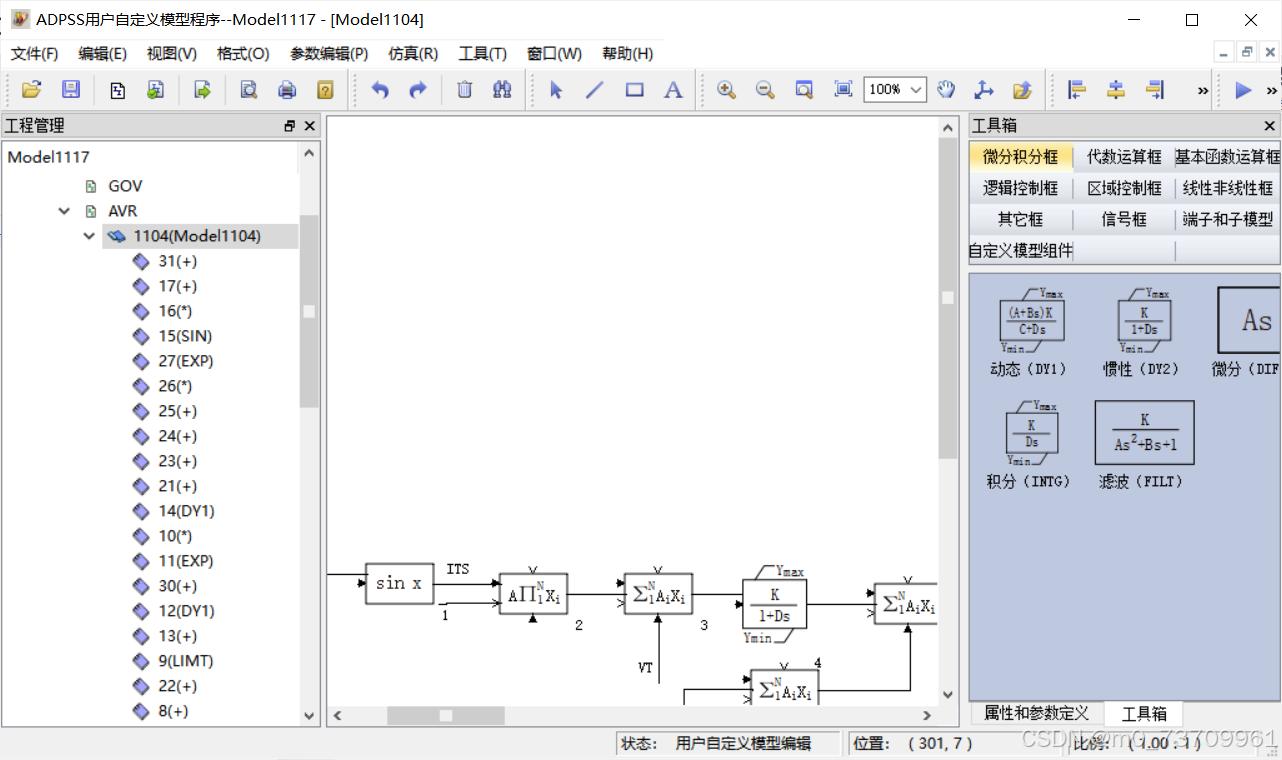
Task: Select the 滤波（FILT）filter component
Action: [1143, 433]
